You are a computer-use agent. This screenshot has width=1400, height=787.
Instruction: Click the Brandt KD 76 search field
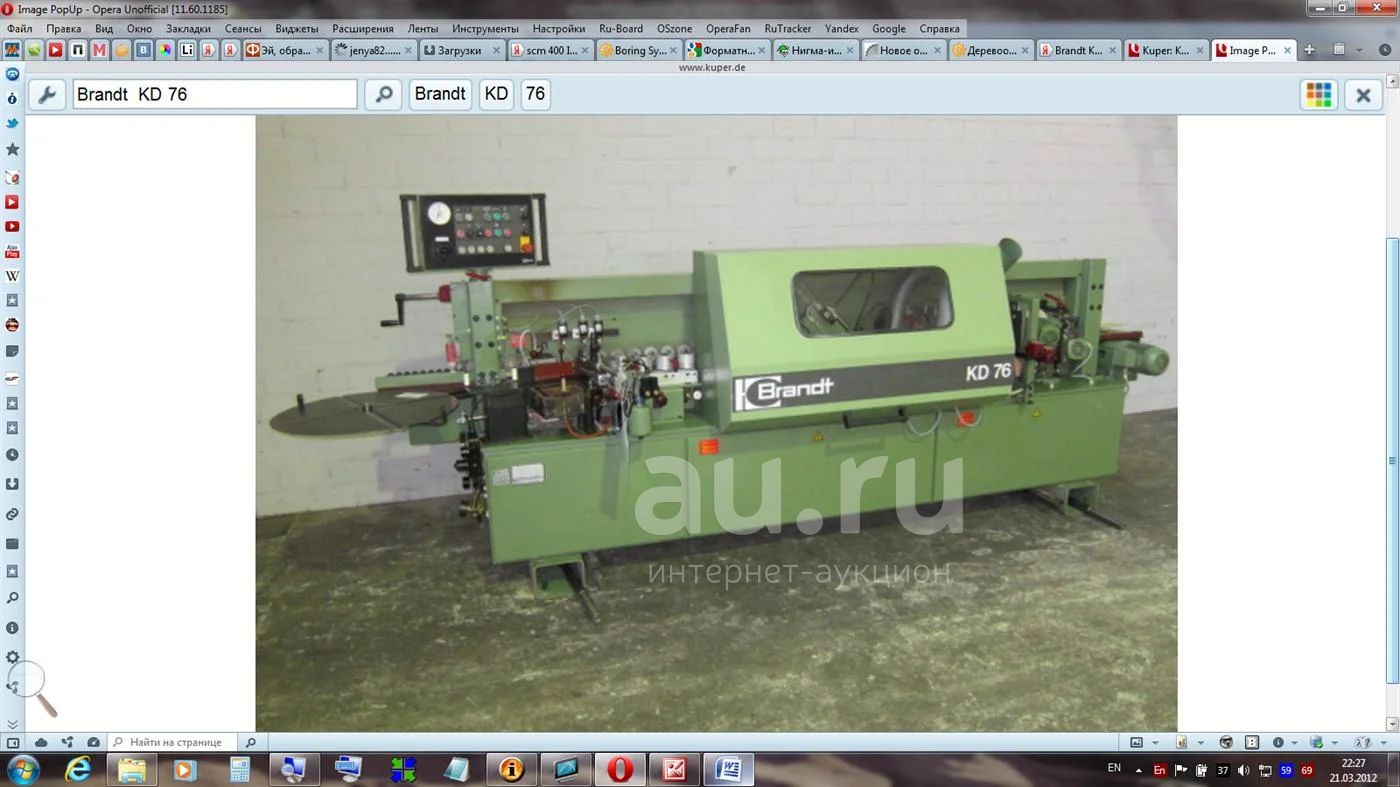[x=215, y=94]
